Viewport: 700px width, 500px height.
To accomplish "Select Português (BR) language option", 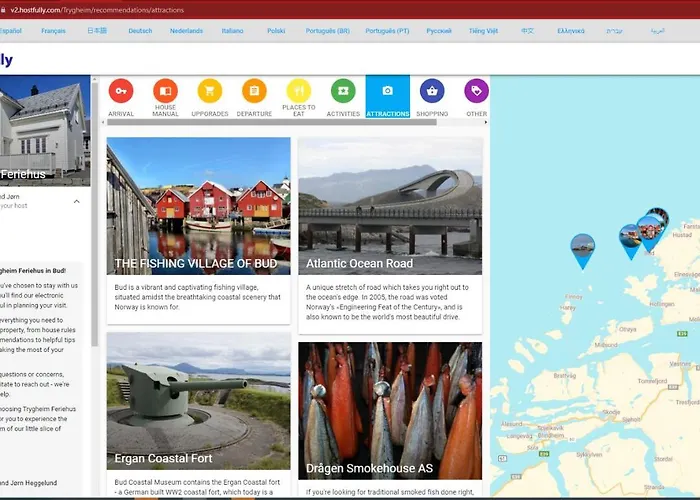I will click(326, 31).
